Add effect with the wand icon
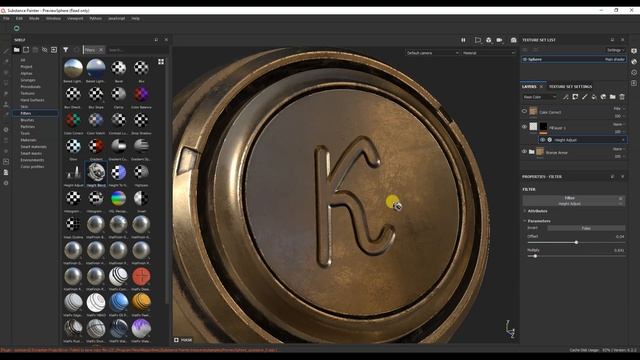This screenshot has height=360, width=640. (x=566, y=97)
